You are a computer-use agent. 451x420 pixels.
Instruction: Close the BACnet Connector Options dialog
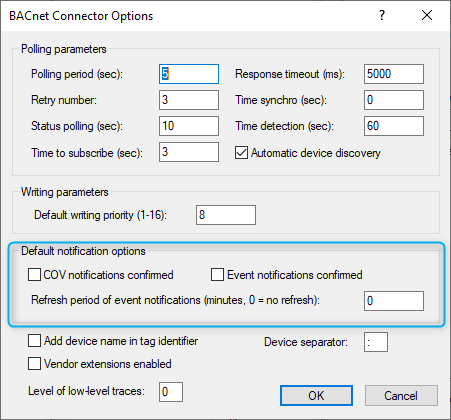pyautogui.click(x=427, y=15)
